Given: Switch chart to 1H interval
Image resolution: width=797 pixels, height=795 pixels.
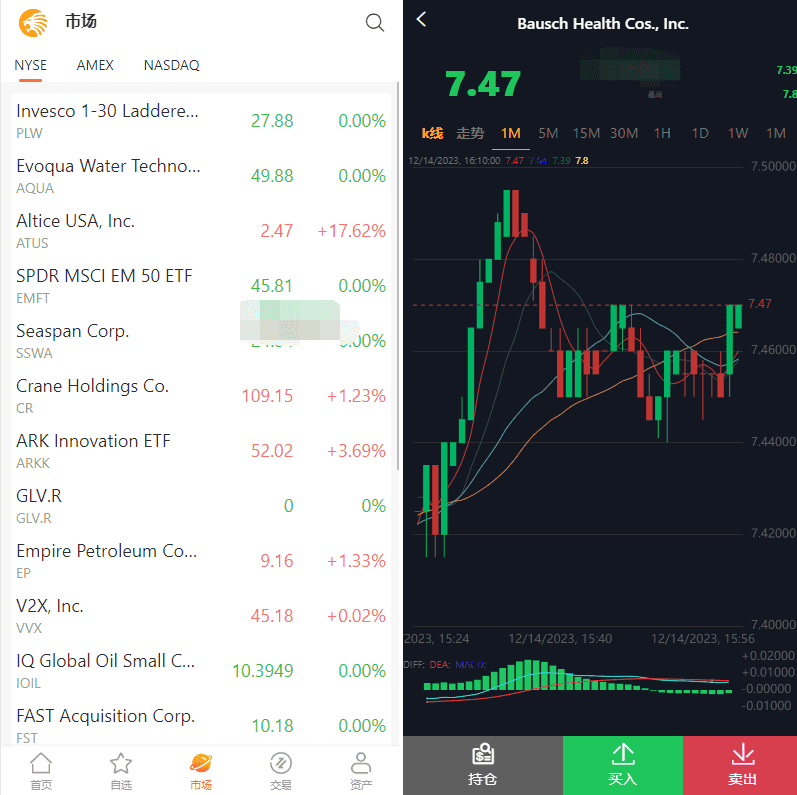Looking at the screenshot, I should [x=662, y=133].
